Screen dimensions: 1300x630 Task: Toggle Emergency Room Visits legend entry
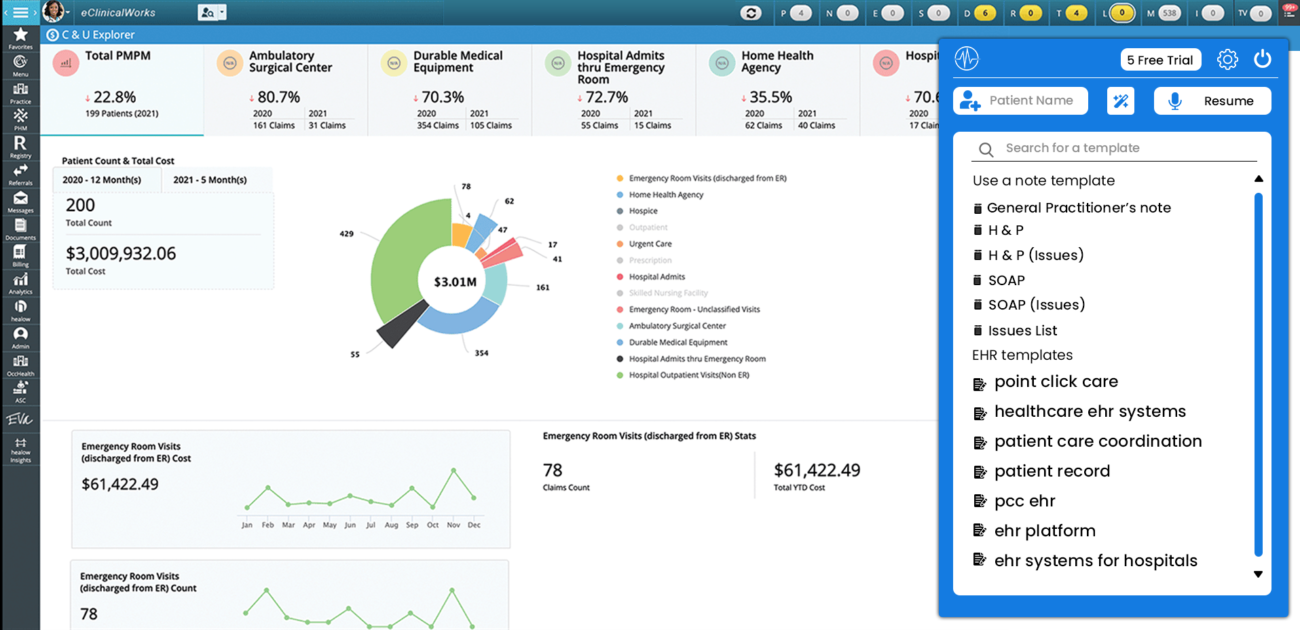pyautogui.click(x=702, y=178)
